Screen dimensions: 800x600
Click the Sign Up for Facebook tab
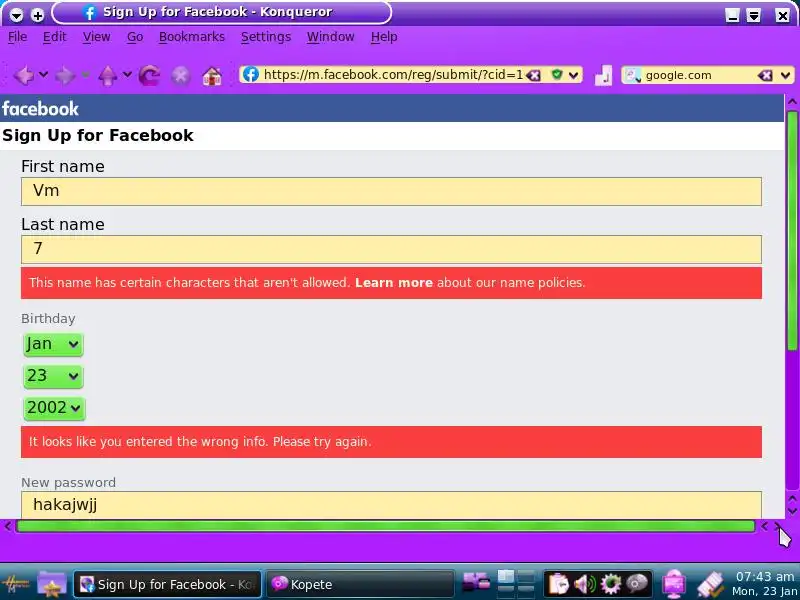pyautogui.click(x=221, y=13)
